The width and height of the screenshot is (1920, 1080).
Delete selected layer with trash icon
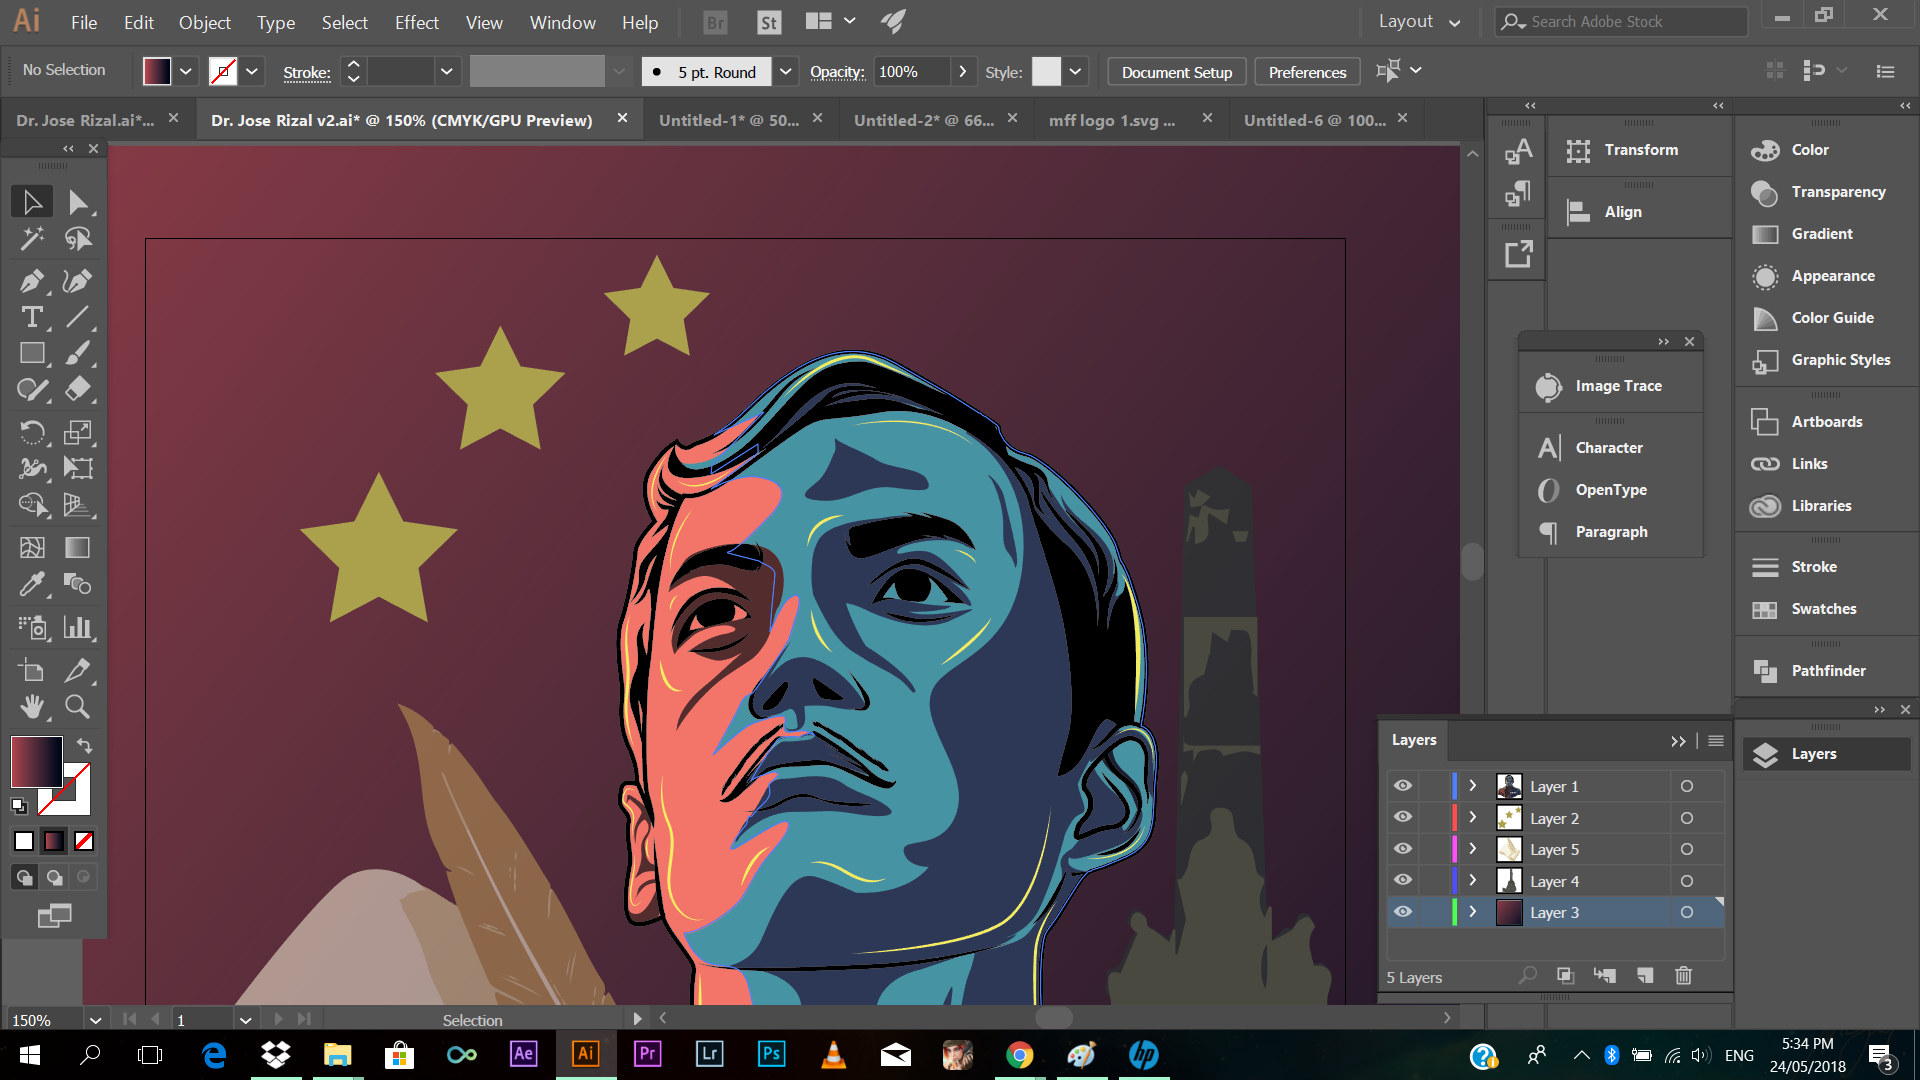click(1684, 975)
